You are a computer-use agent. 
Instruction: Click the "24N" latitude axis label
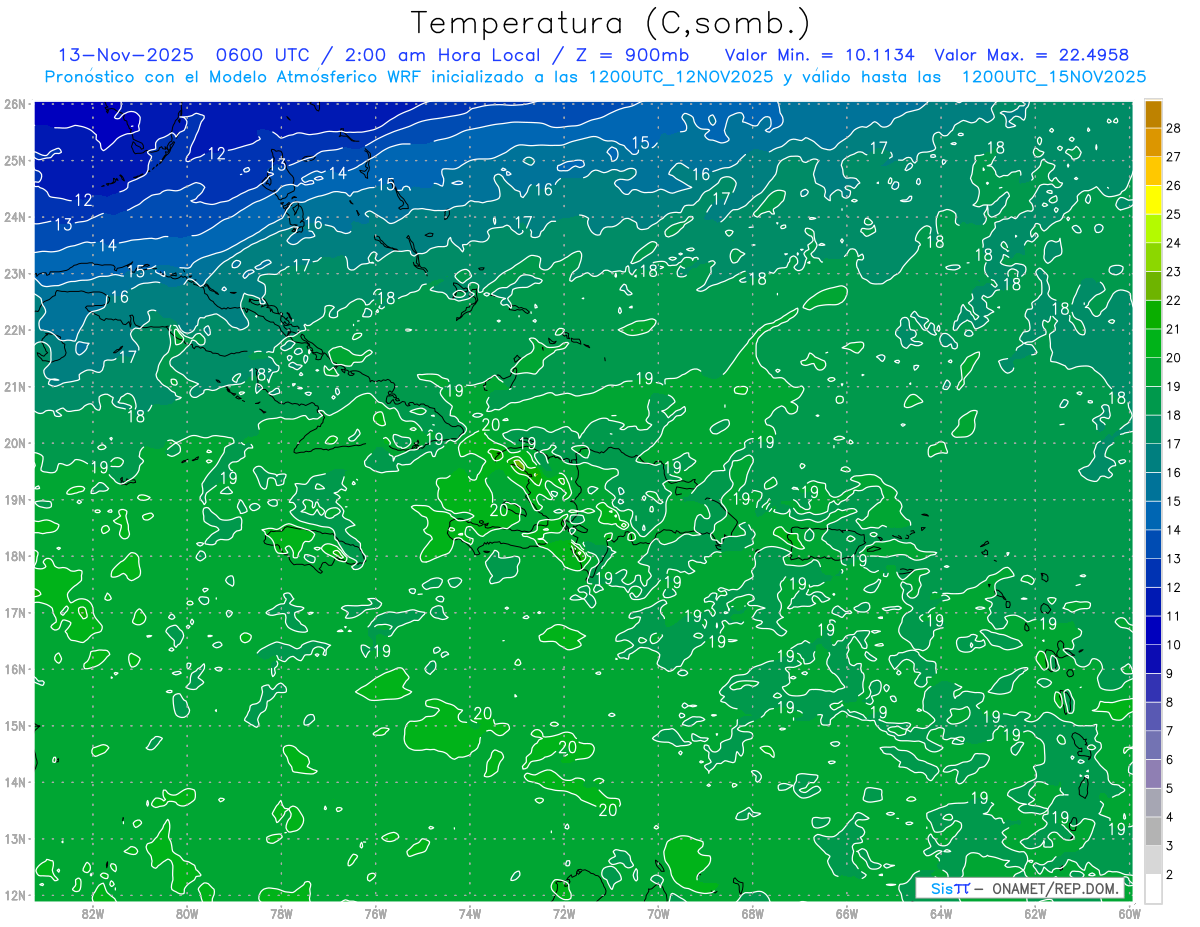(14, 217)
